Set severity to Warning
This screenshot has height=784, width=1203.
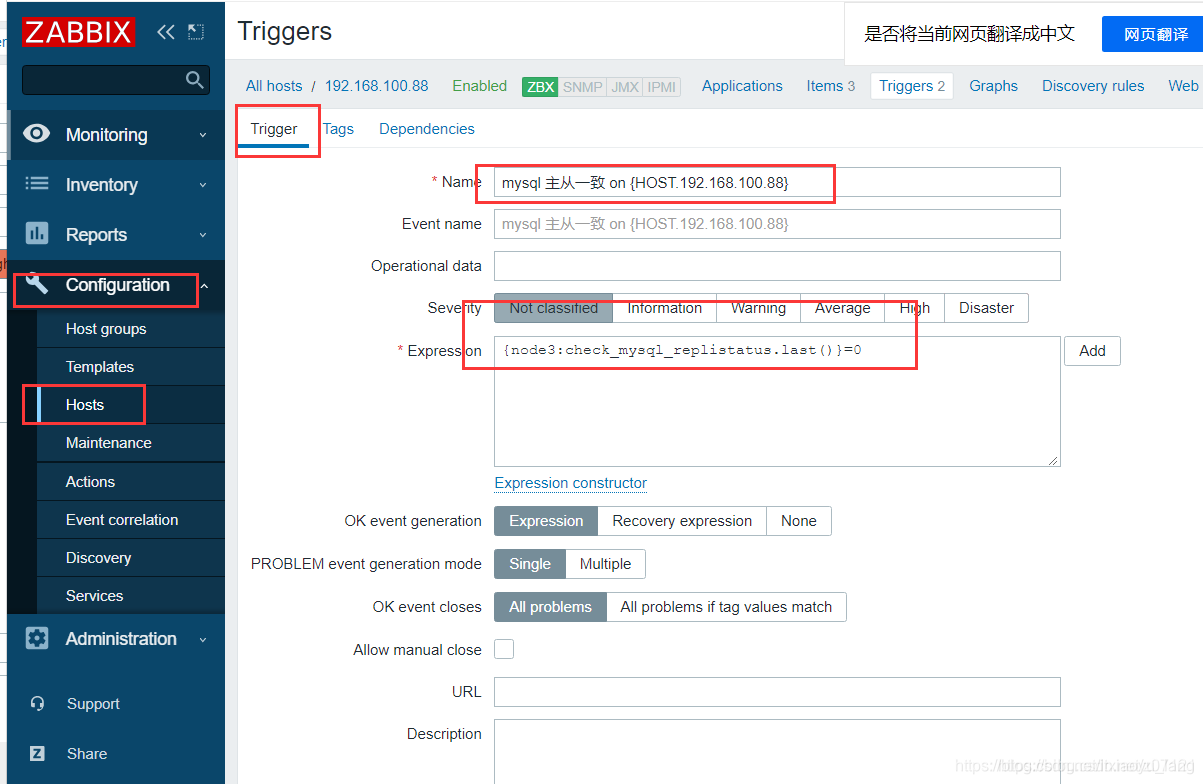tap(758, 308)
